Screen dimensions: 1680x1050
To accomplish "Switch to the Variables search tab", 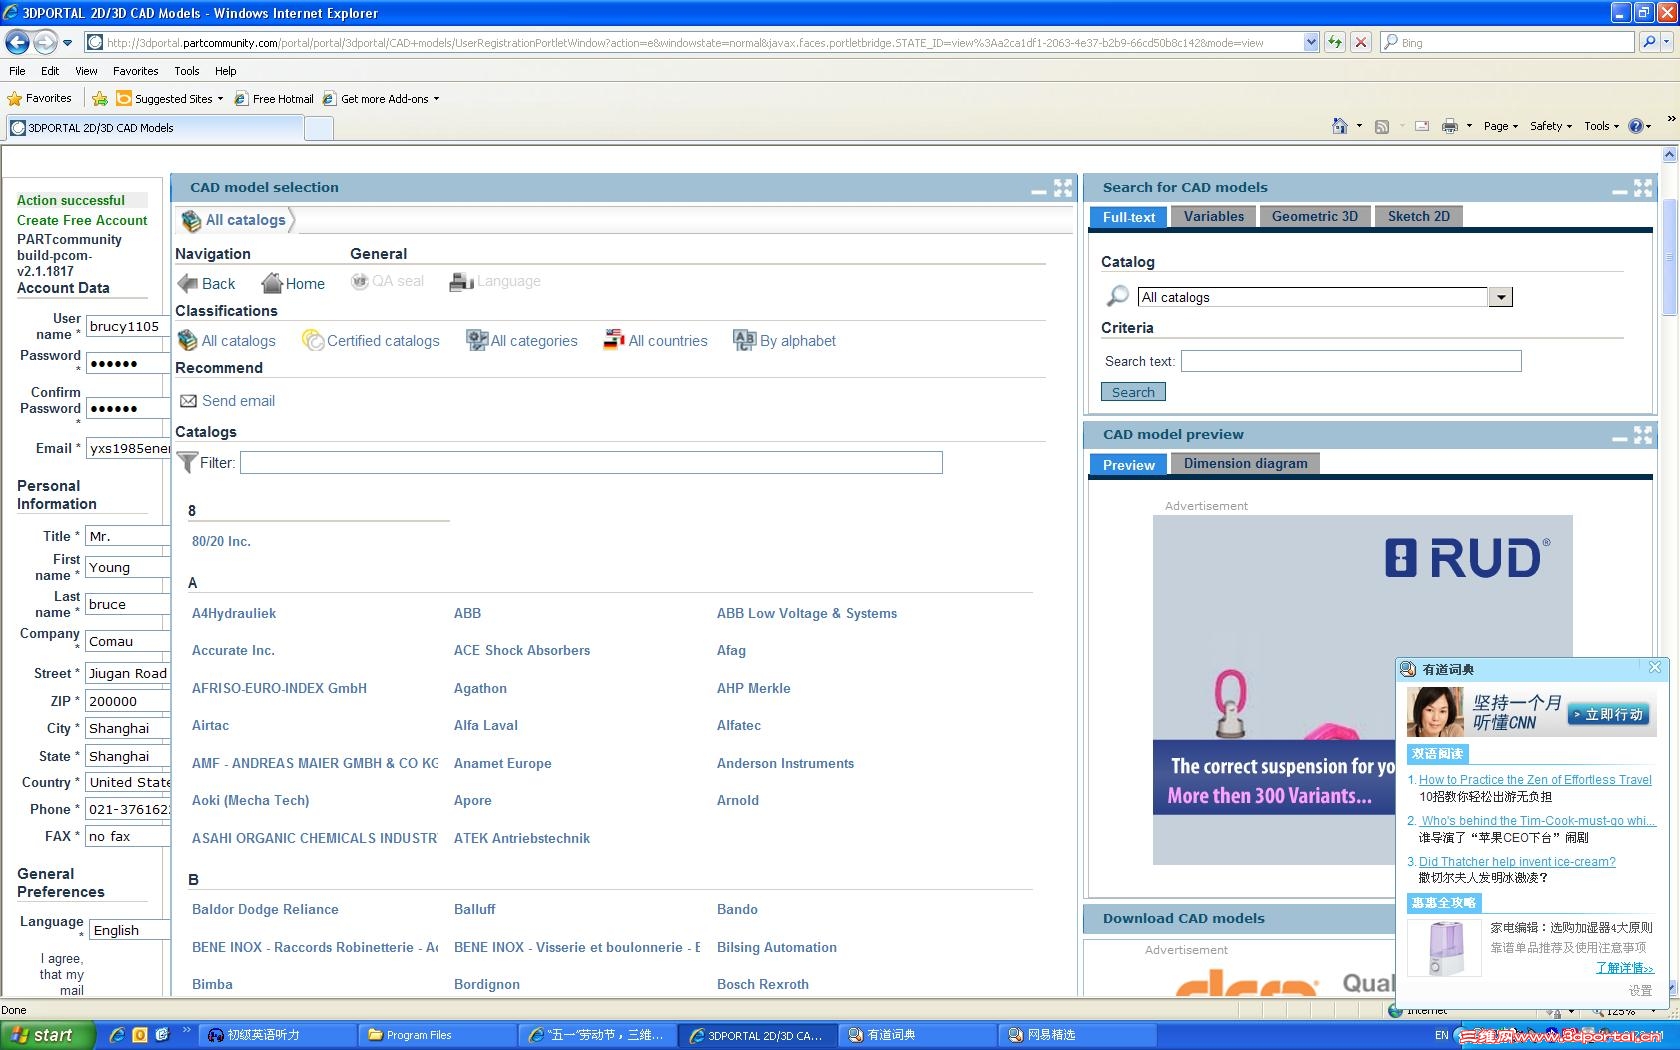I will (x=1214, y=217).
